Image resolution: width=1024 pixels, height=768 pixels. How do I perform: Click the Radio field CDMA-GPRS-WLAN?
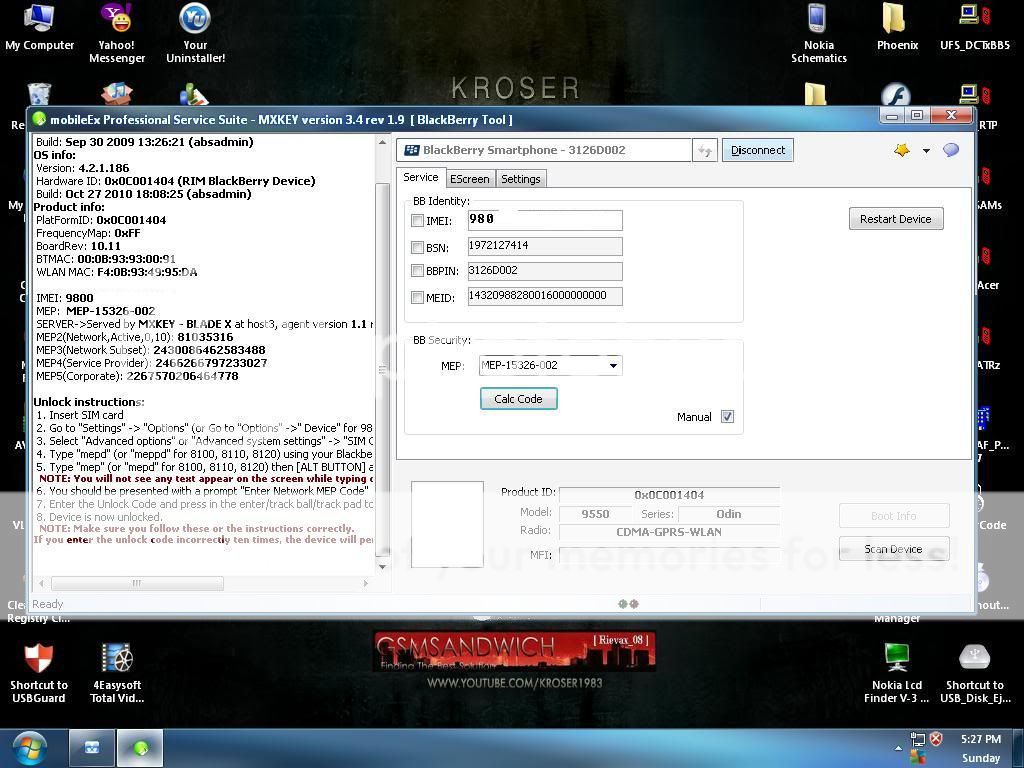pyautogui.click(x=669, y=532)
